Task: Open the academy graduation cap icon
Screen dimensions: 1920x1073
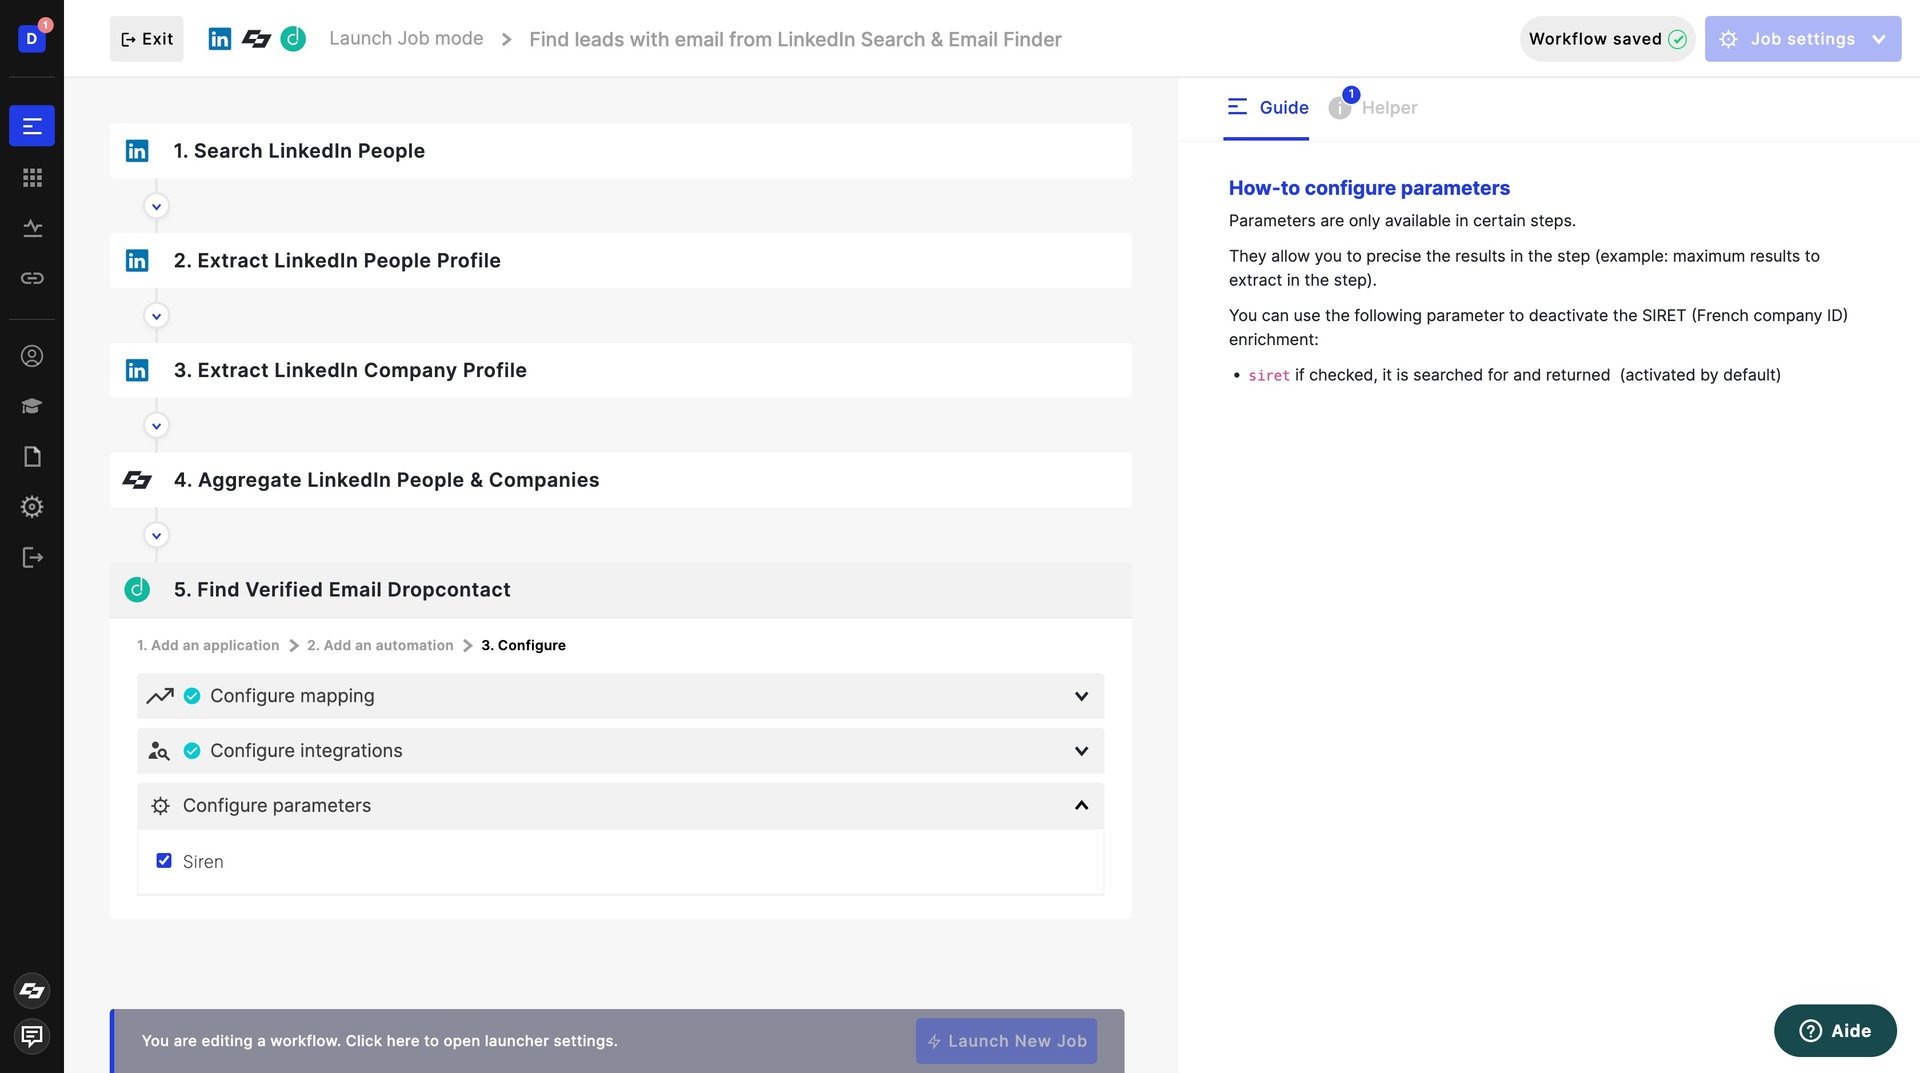Action: click(32, 406)
